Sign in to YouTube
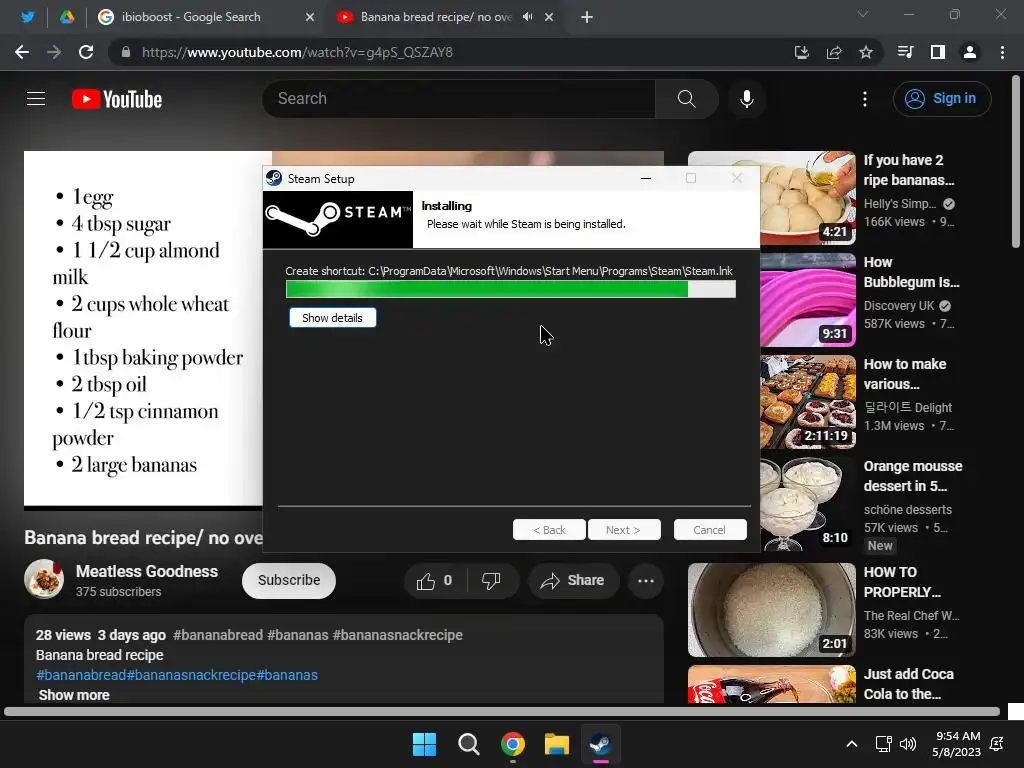The height and width of the screenshot is (768, 1024). pyautogui.click(x=942, y=99)
